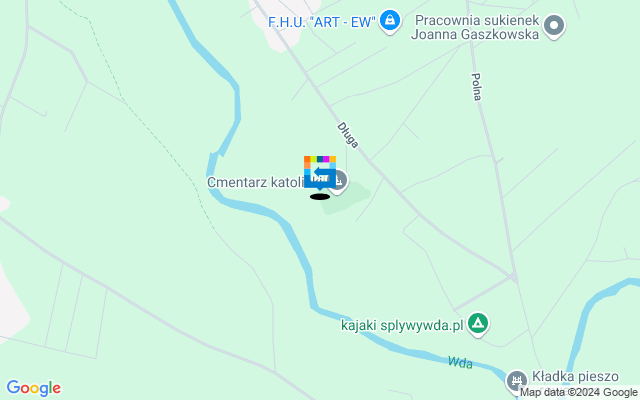Open the Google logo link

34,388
